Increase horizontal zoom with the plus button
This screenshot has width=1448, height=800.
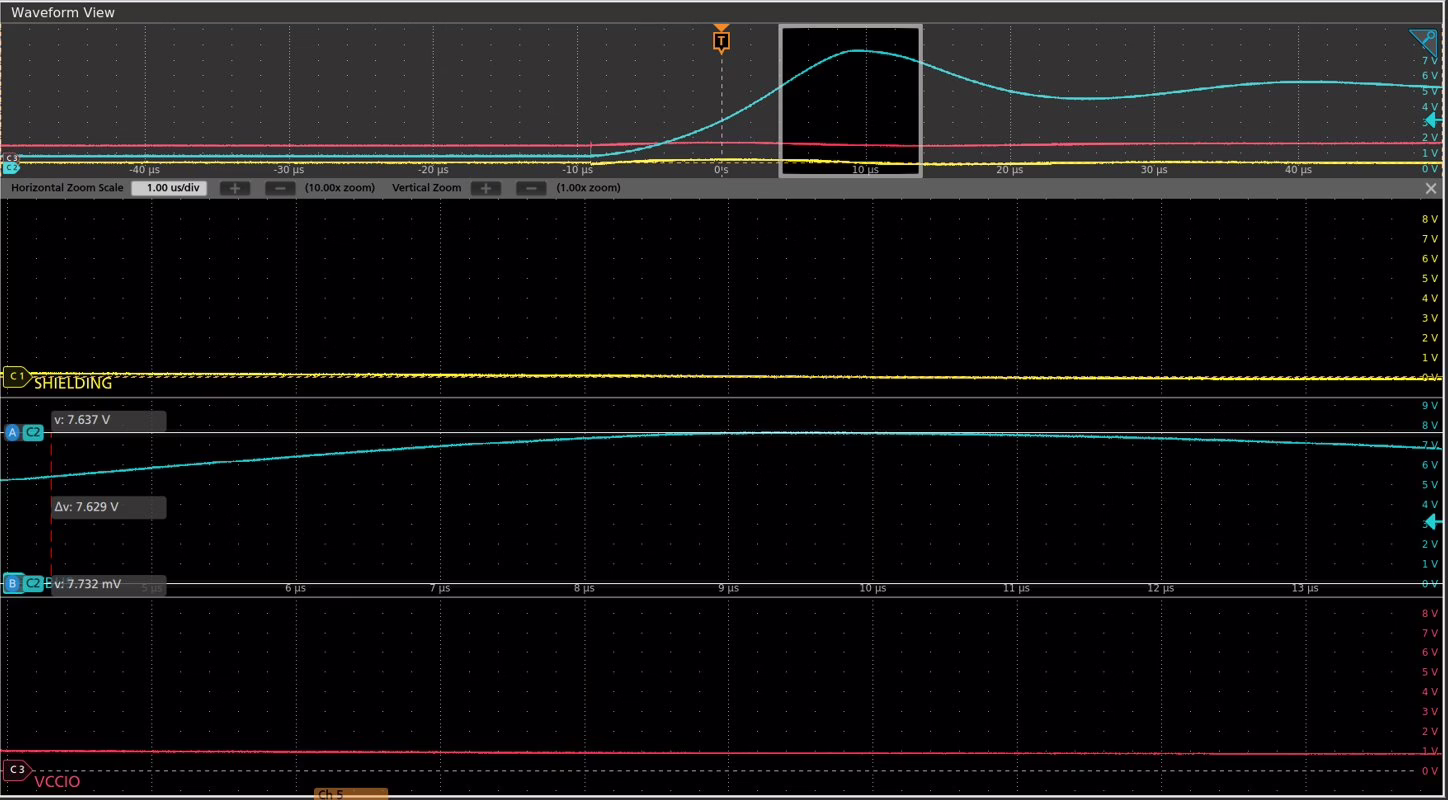[x=235, y=188]
